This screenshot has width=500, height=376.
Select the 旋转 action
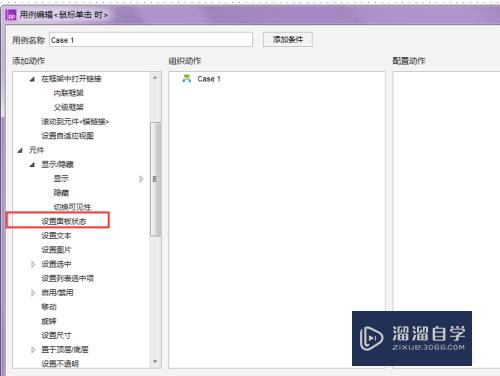point(49,321)
